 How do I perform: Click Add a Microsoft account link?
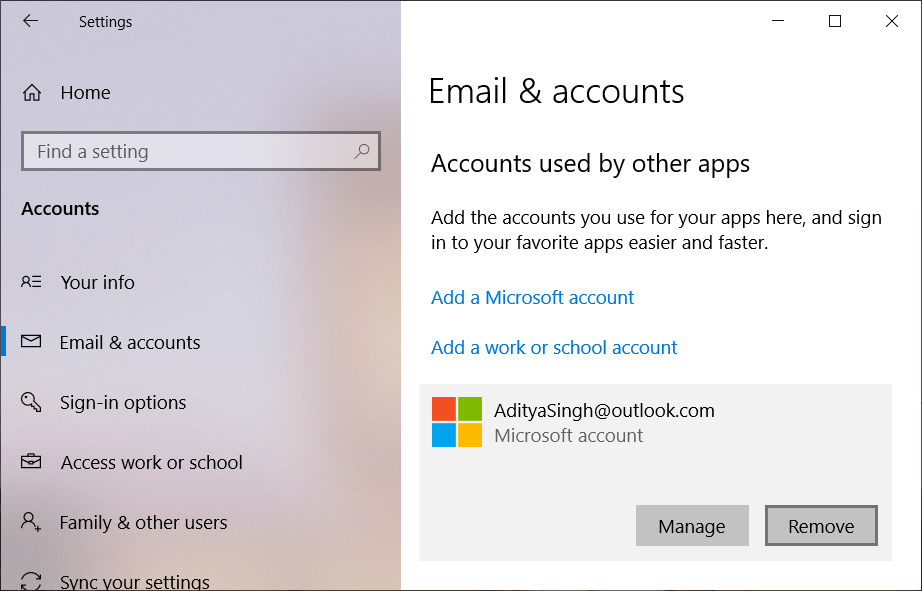pyautogui.click(x=532, y=298)
